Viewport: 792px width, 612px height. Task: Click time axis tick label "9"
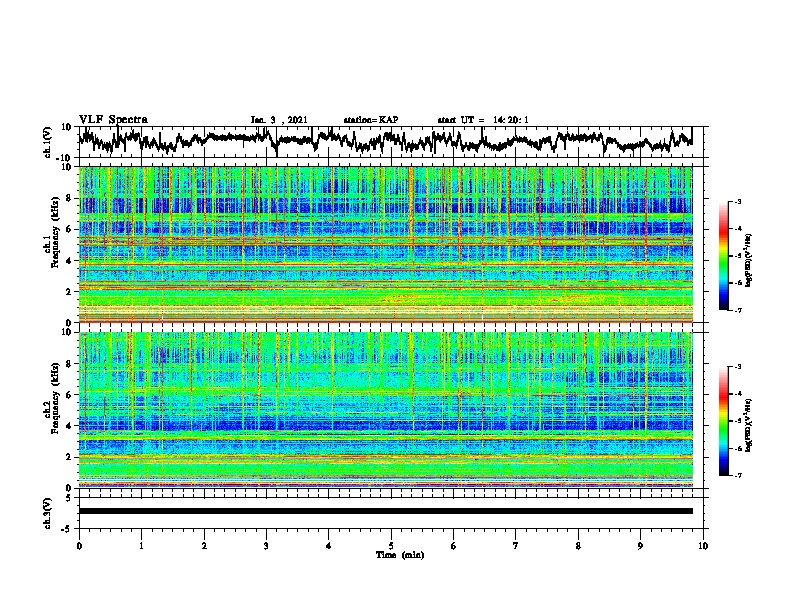coord(640,546)
